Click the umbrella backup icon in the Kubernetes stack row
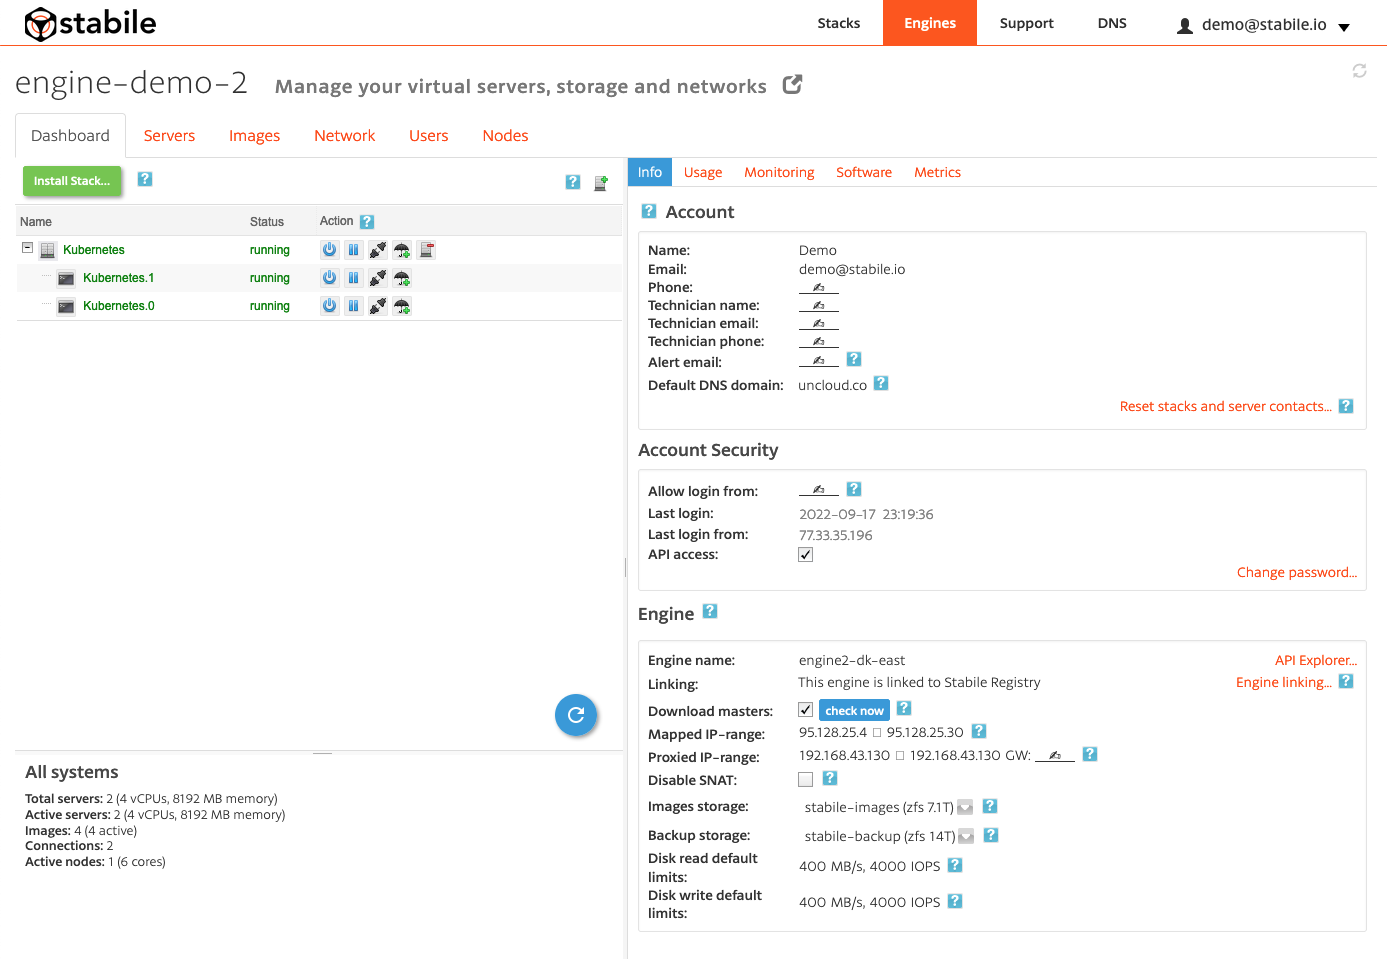1387x959 pixels. (402, 250)
